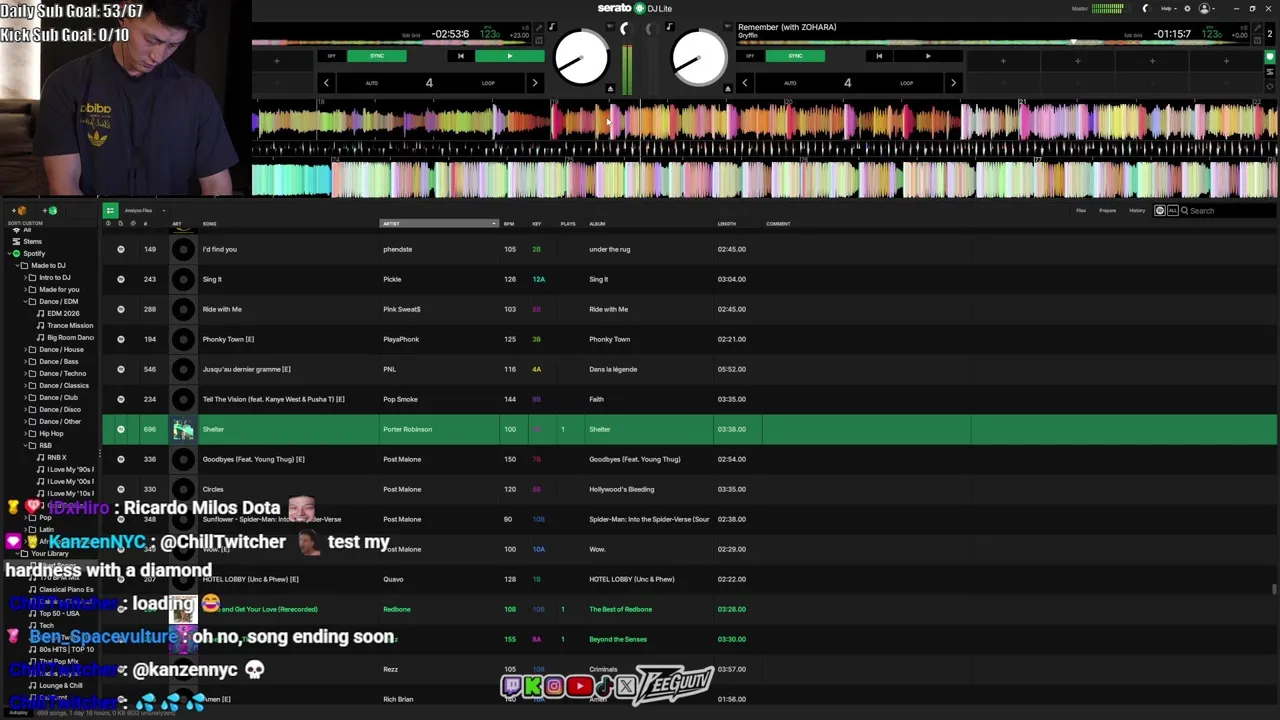Click streaming icon on Sing It row

[121, 279]
